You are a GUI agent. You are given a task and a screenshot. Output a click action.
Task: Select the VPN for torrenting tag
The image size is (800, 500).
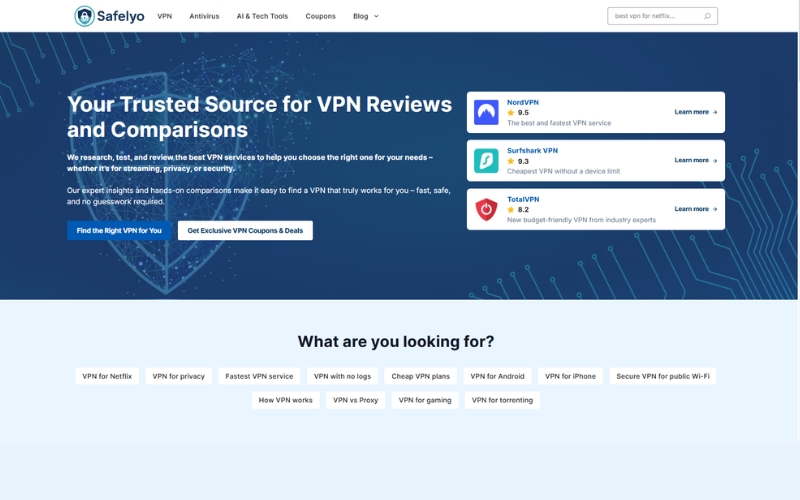(x=502, y=400)
